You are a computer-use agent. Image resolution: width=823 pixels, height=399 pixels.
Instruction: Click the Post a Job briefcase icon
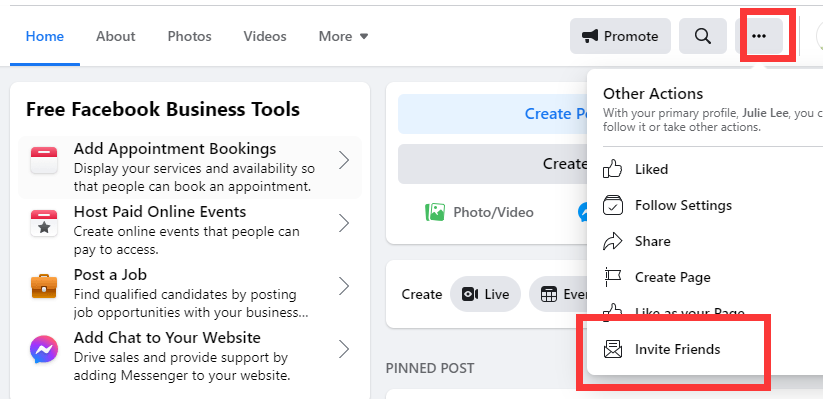44,286
